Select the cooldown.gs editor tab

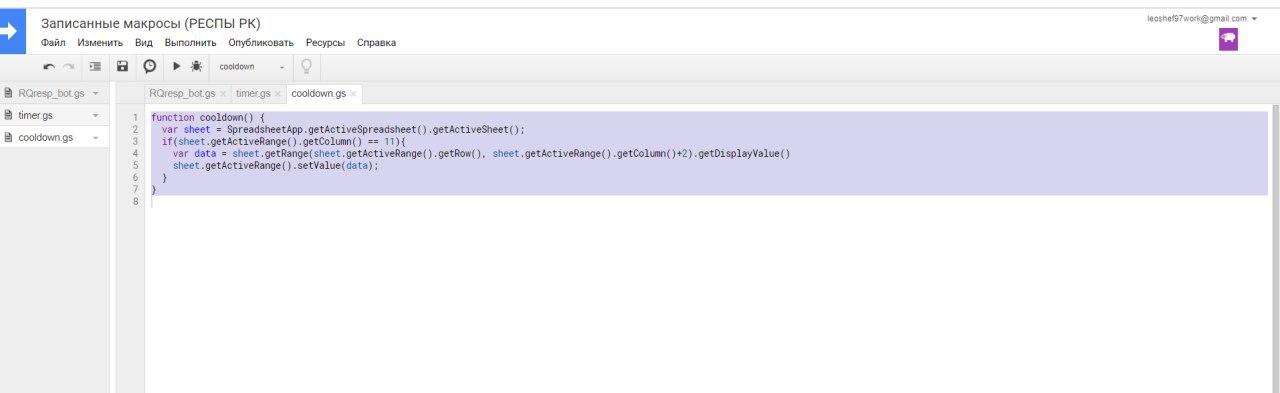(x=319, y=93)
